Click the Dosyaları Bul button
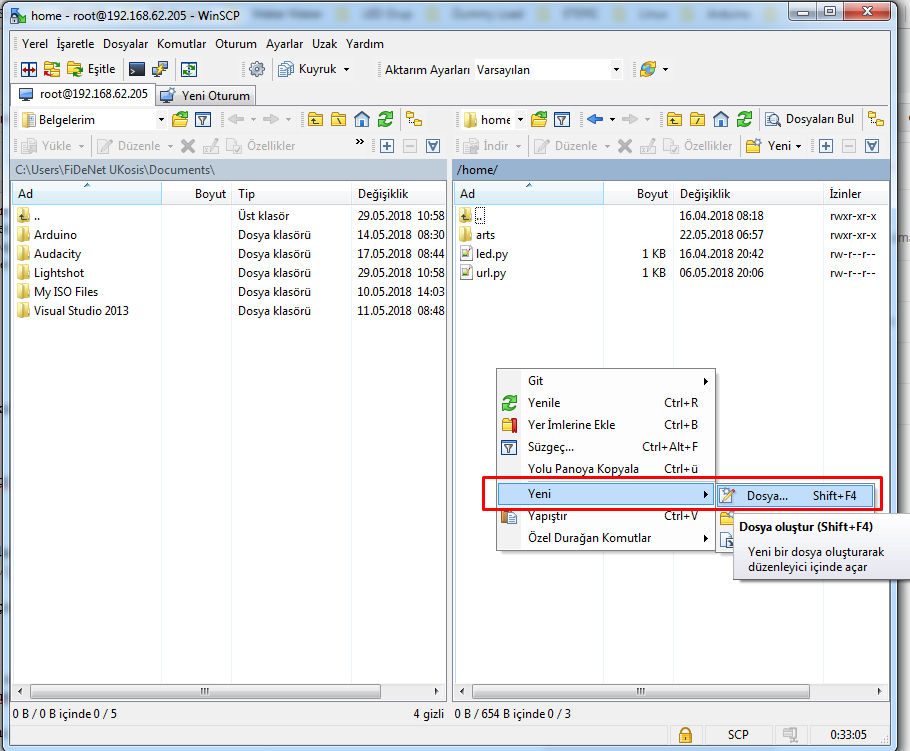The width and height of the screenshot is (910, 751). pos(809,120)
